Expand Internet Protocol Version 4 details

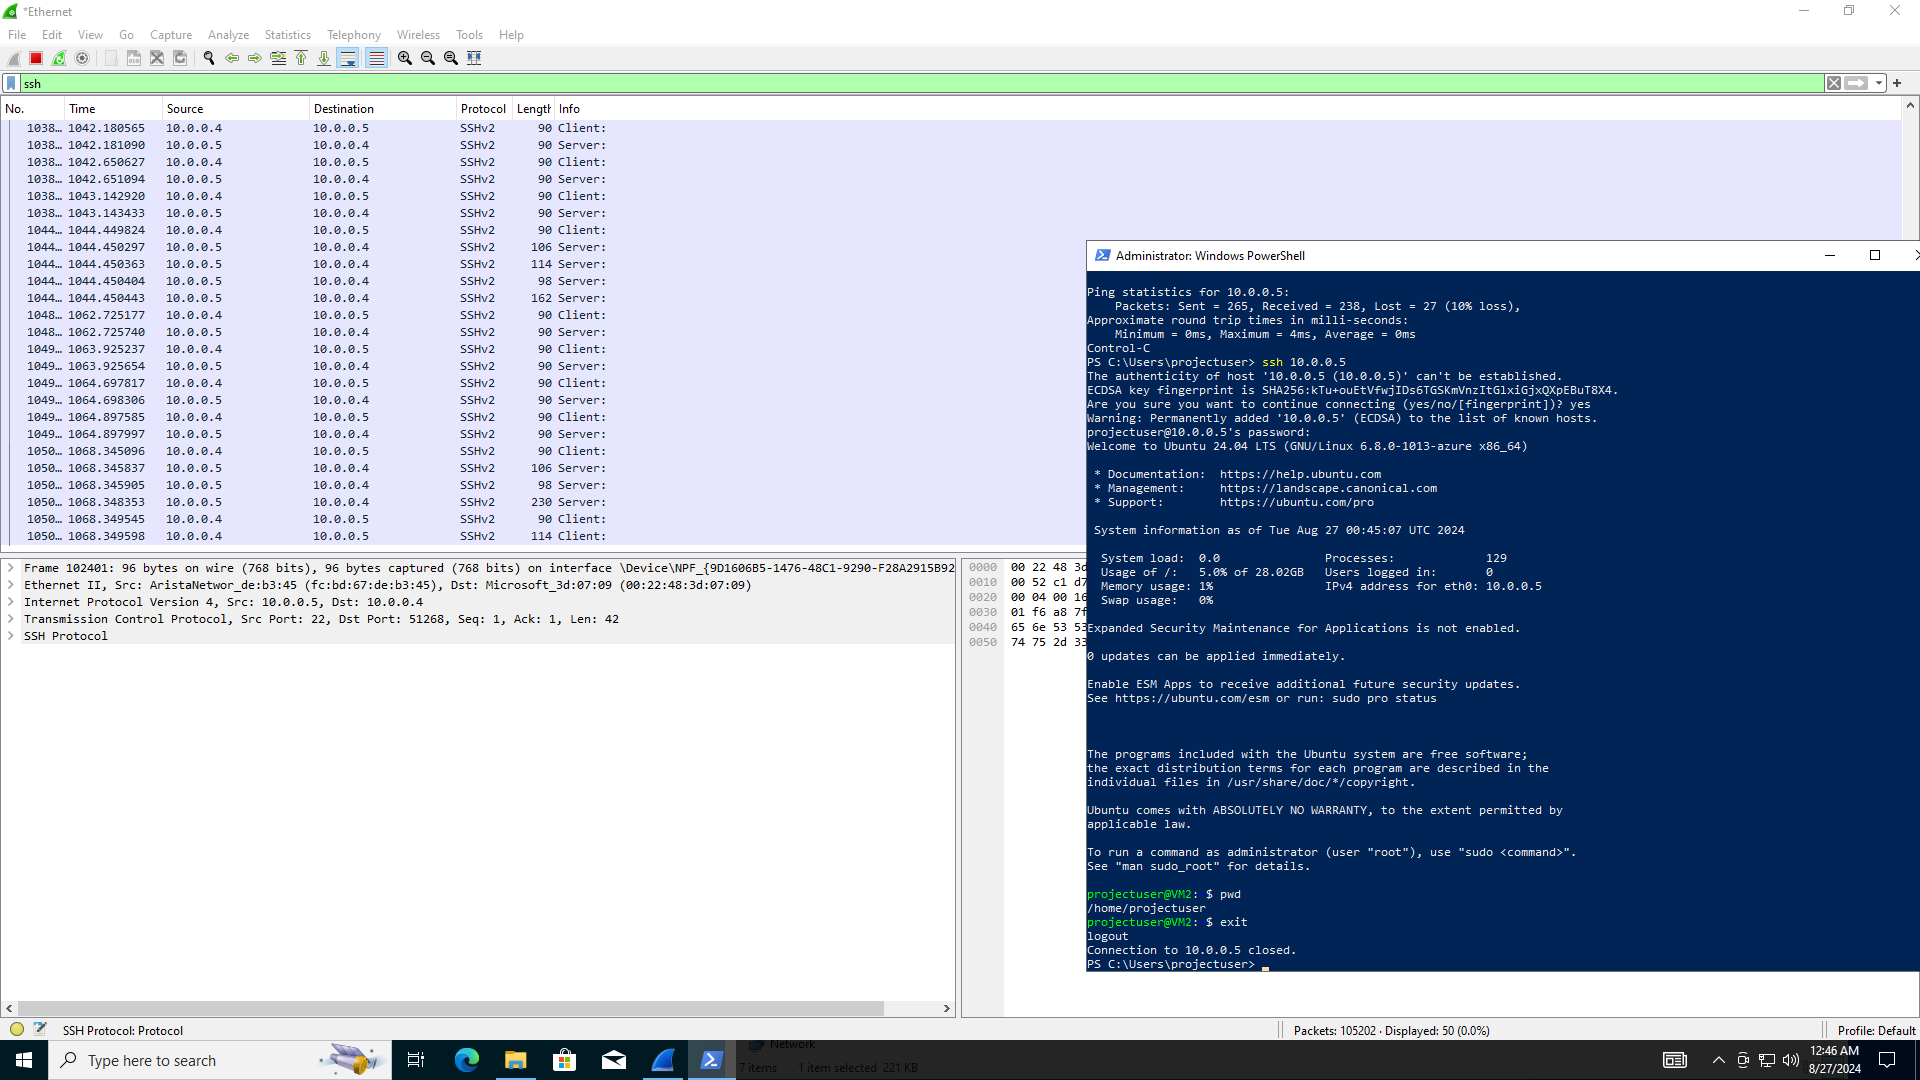(x=10, y=602)
